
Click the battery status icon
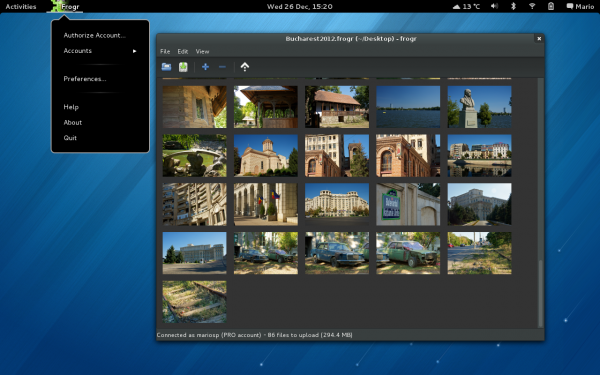pos(551,6)
